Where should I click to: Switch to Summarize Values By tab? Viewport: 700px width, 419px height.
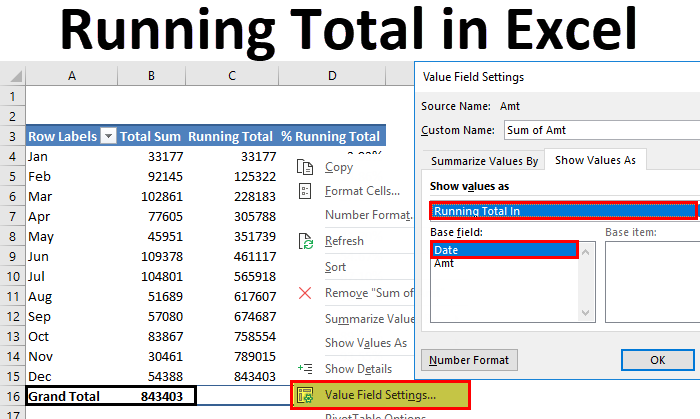(x=485, y=160)
